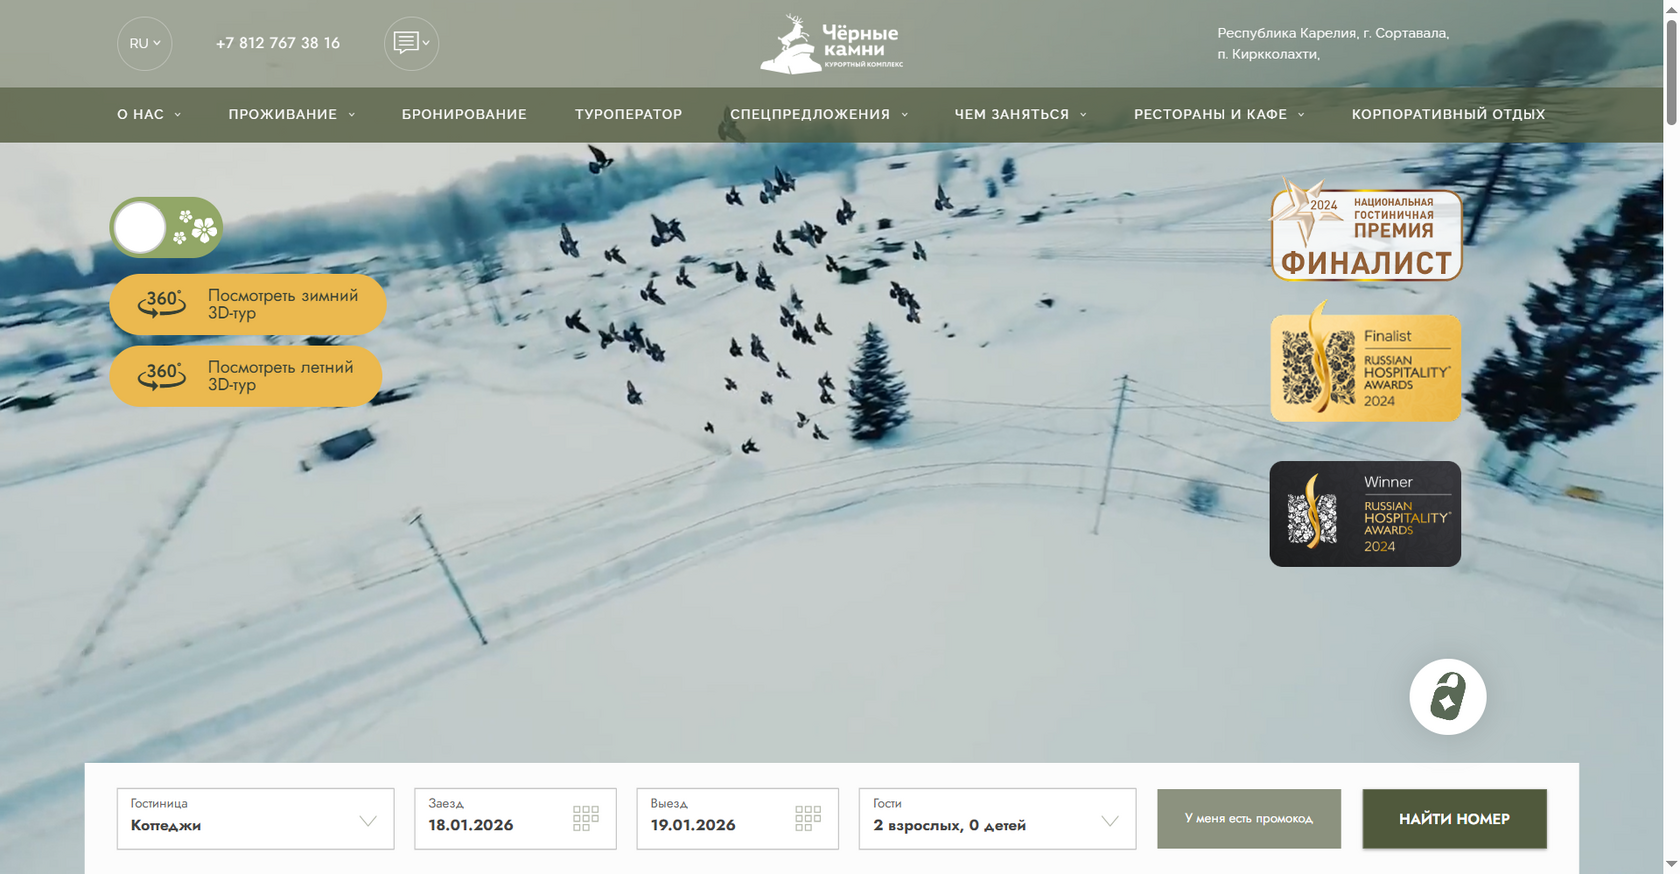Expand the ПРОЖИВАНИЕ menu

(292, 114)
